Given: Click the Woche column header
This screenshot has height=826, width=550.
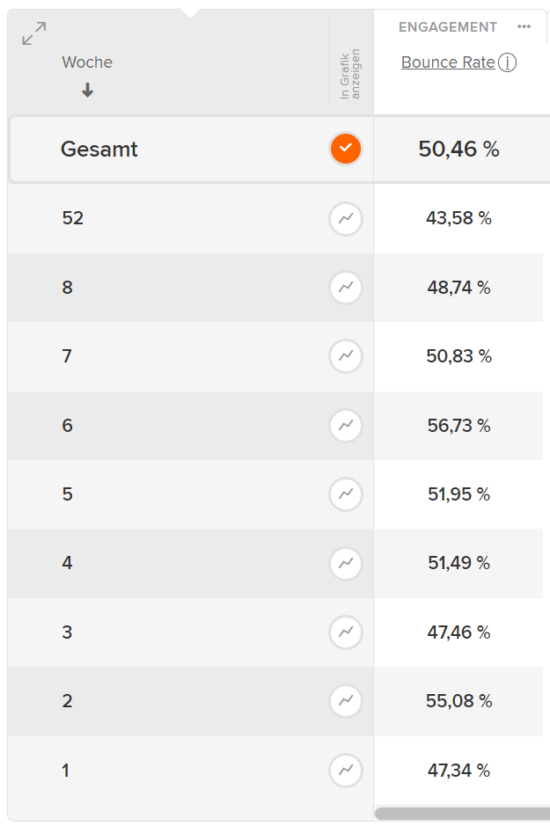Looking at the screenshot, I should point(87,62).
